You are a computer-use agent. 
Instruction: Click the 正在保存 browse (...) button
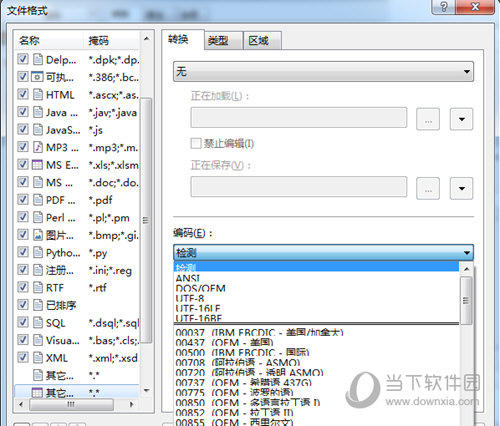(x=428, y=188)
